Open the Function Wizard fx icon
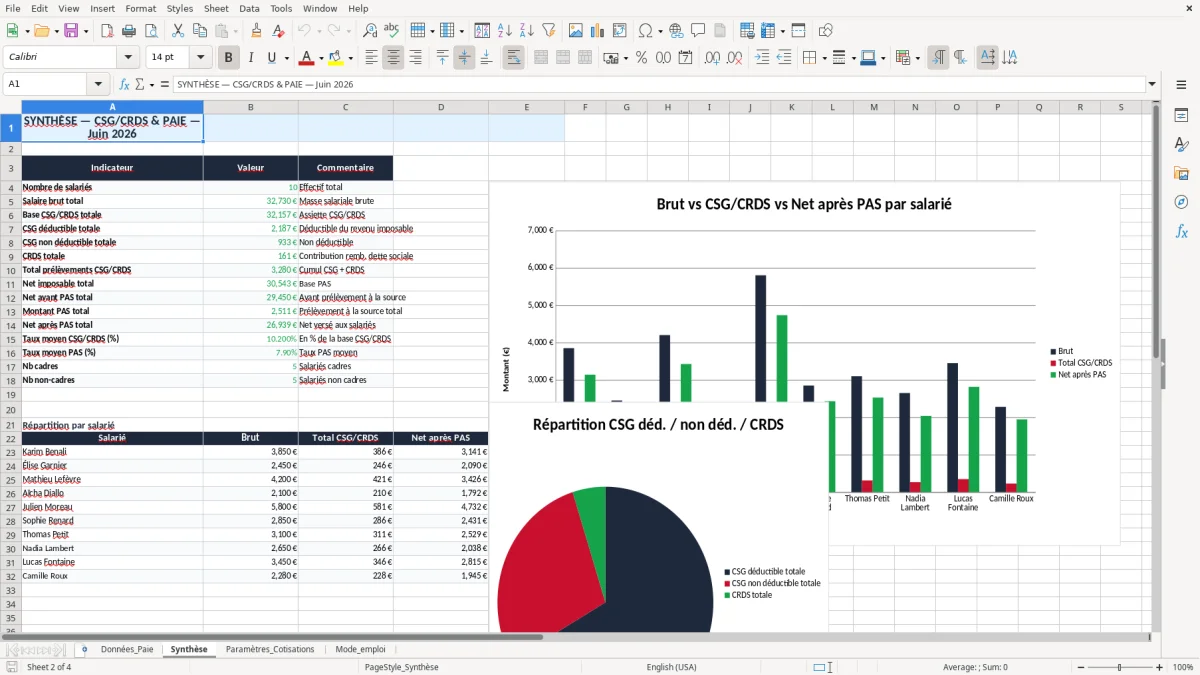 (125, 85)
